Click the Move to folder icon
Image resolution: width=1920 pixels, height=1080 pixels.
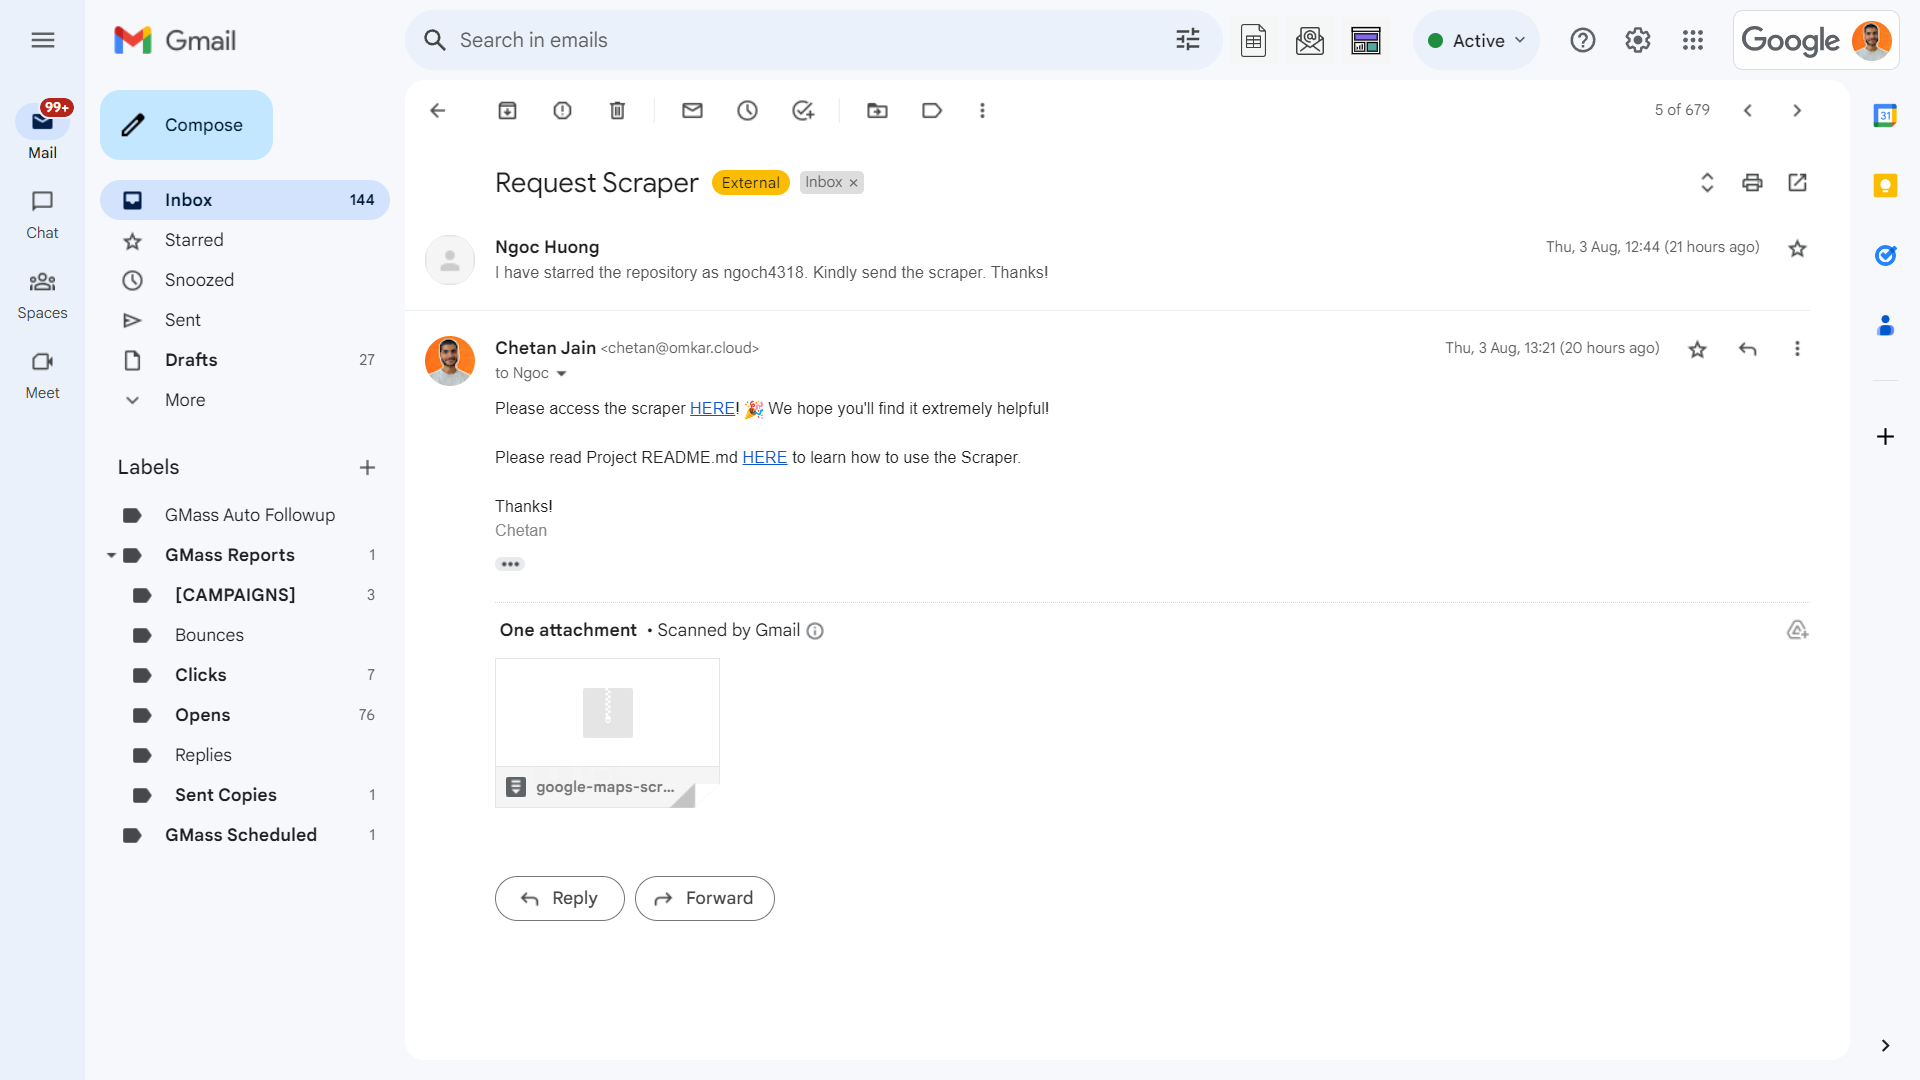(877, 111)
